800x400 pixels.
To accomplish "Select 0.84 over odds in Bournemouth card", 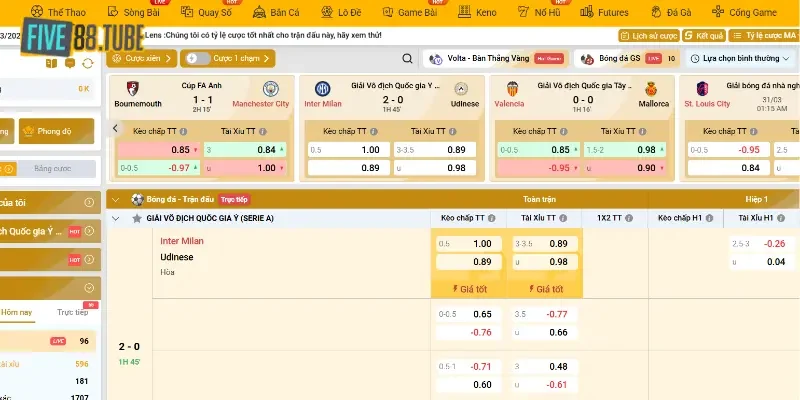I will click(x=245, y=149).
